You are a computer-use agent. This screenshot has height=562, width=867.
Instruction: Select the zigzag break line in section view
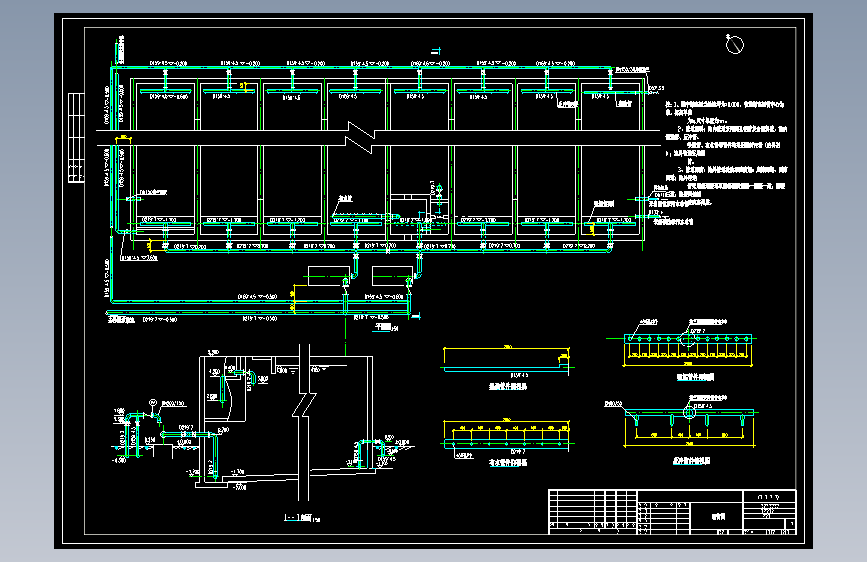304,406
